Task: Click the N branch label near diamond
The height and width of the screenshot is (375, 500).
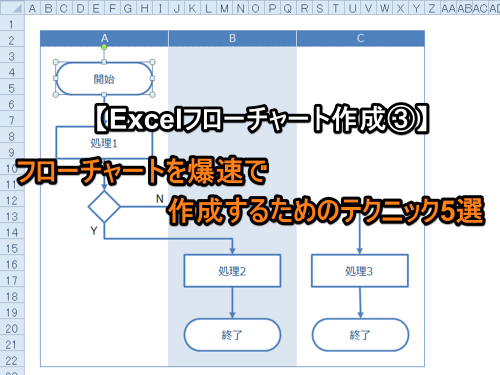Action: [x=160, y=199]
